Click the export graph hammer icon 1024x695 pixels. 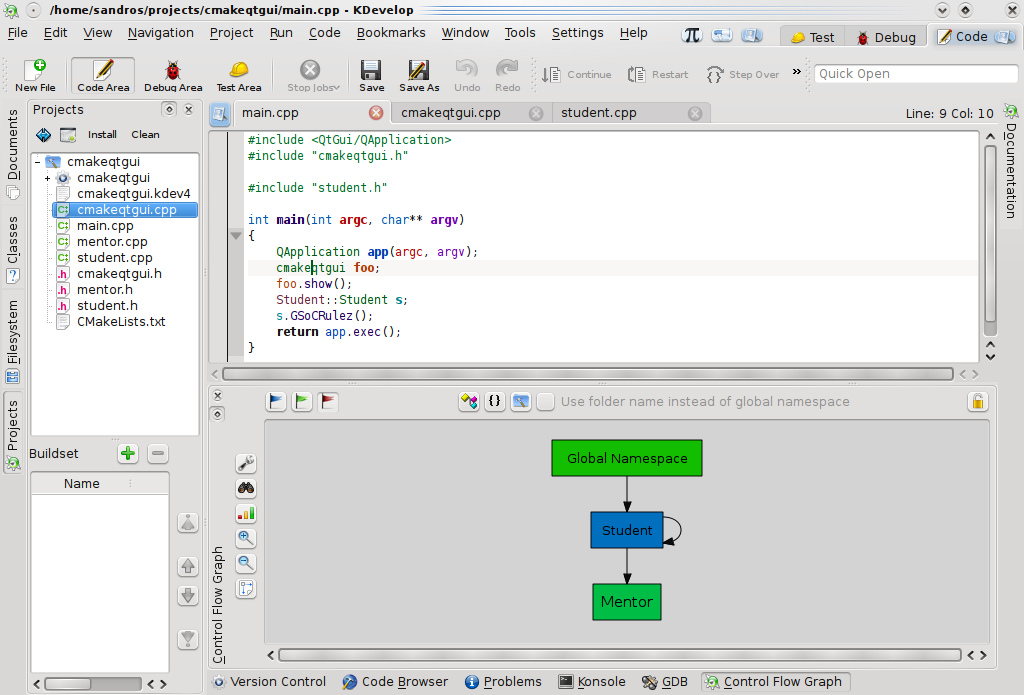521,401
